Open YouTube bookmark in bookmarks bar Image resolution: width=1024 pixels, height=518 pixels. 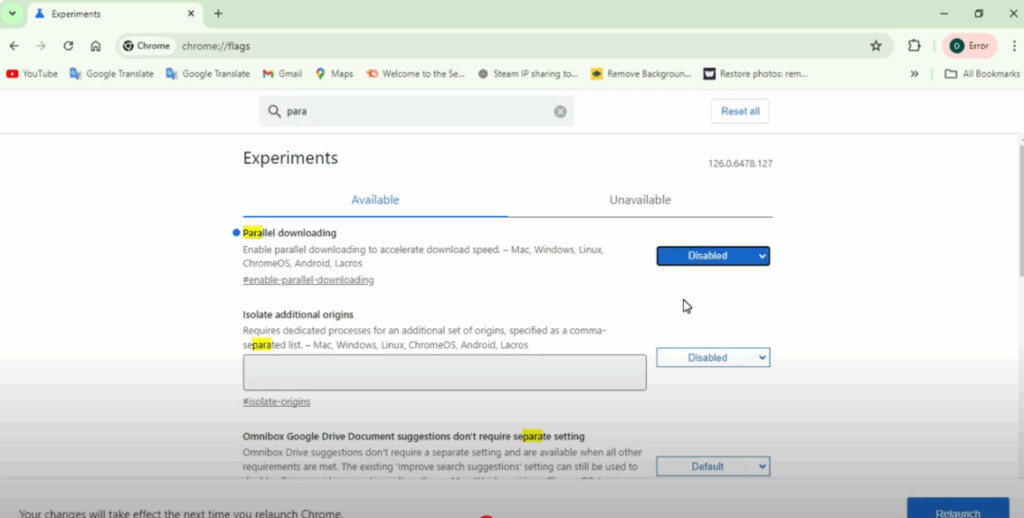32,74
